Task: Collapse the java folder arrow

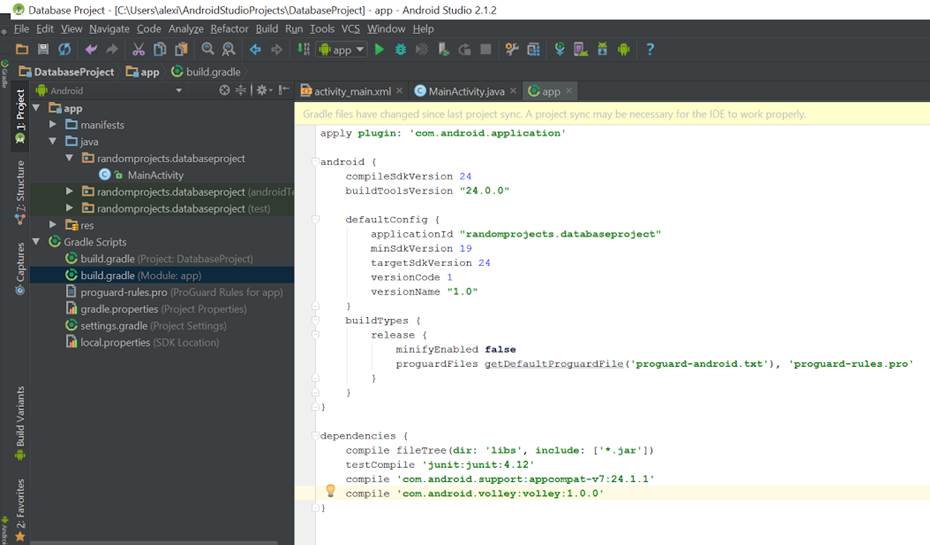Action: pos(53,141)
